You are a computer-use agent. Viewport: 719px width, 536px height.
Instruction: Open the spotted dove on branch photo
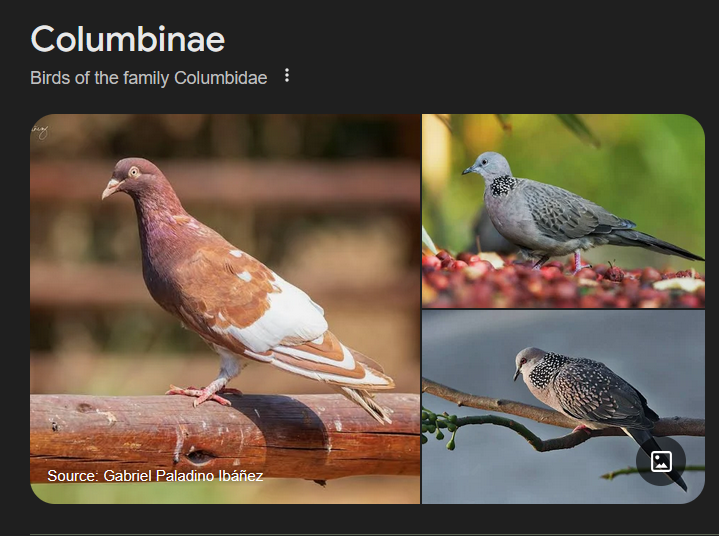pos(563,407)
